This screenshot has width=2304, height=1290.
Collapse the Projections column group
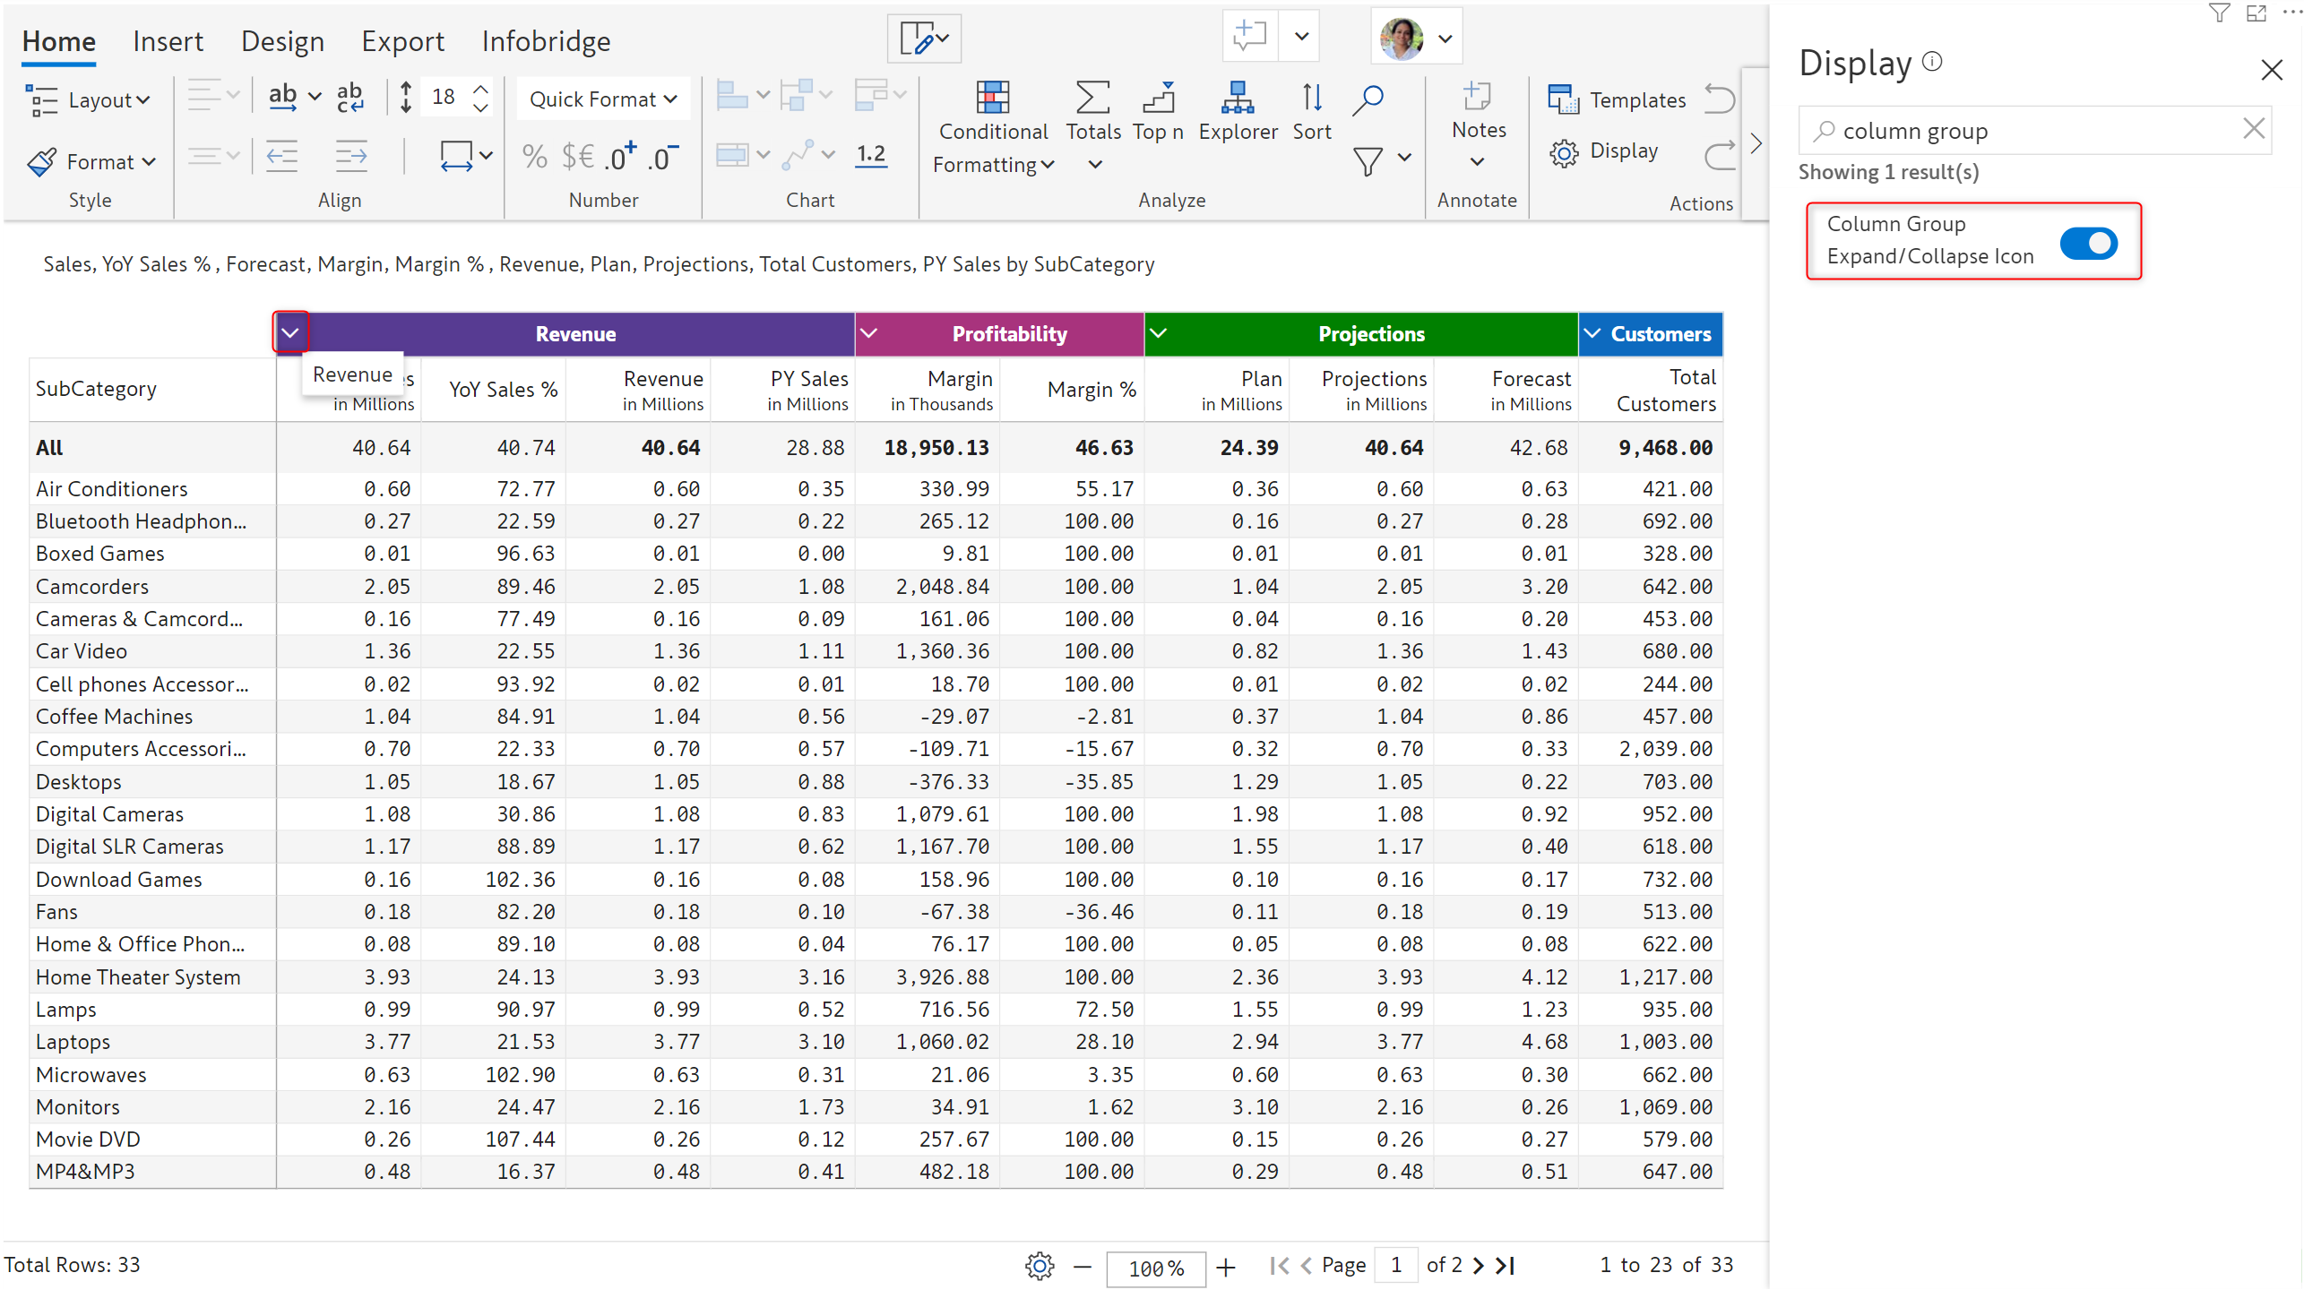click(1158, 333)
